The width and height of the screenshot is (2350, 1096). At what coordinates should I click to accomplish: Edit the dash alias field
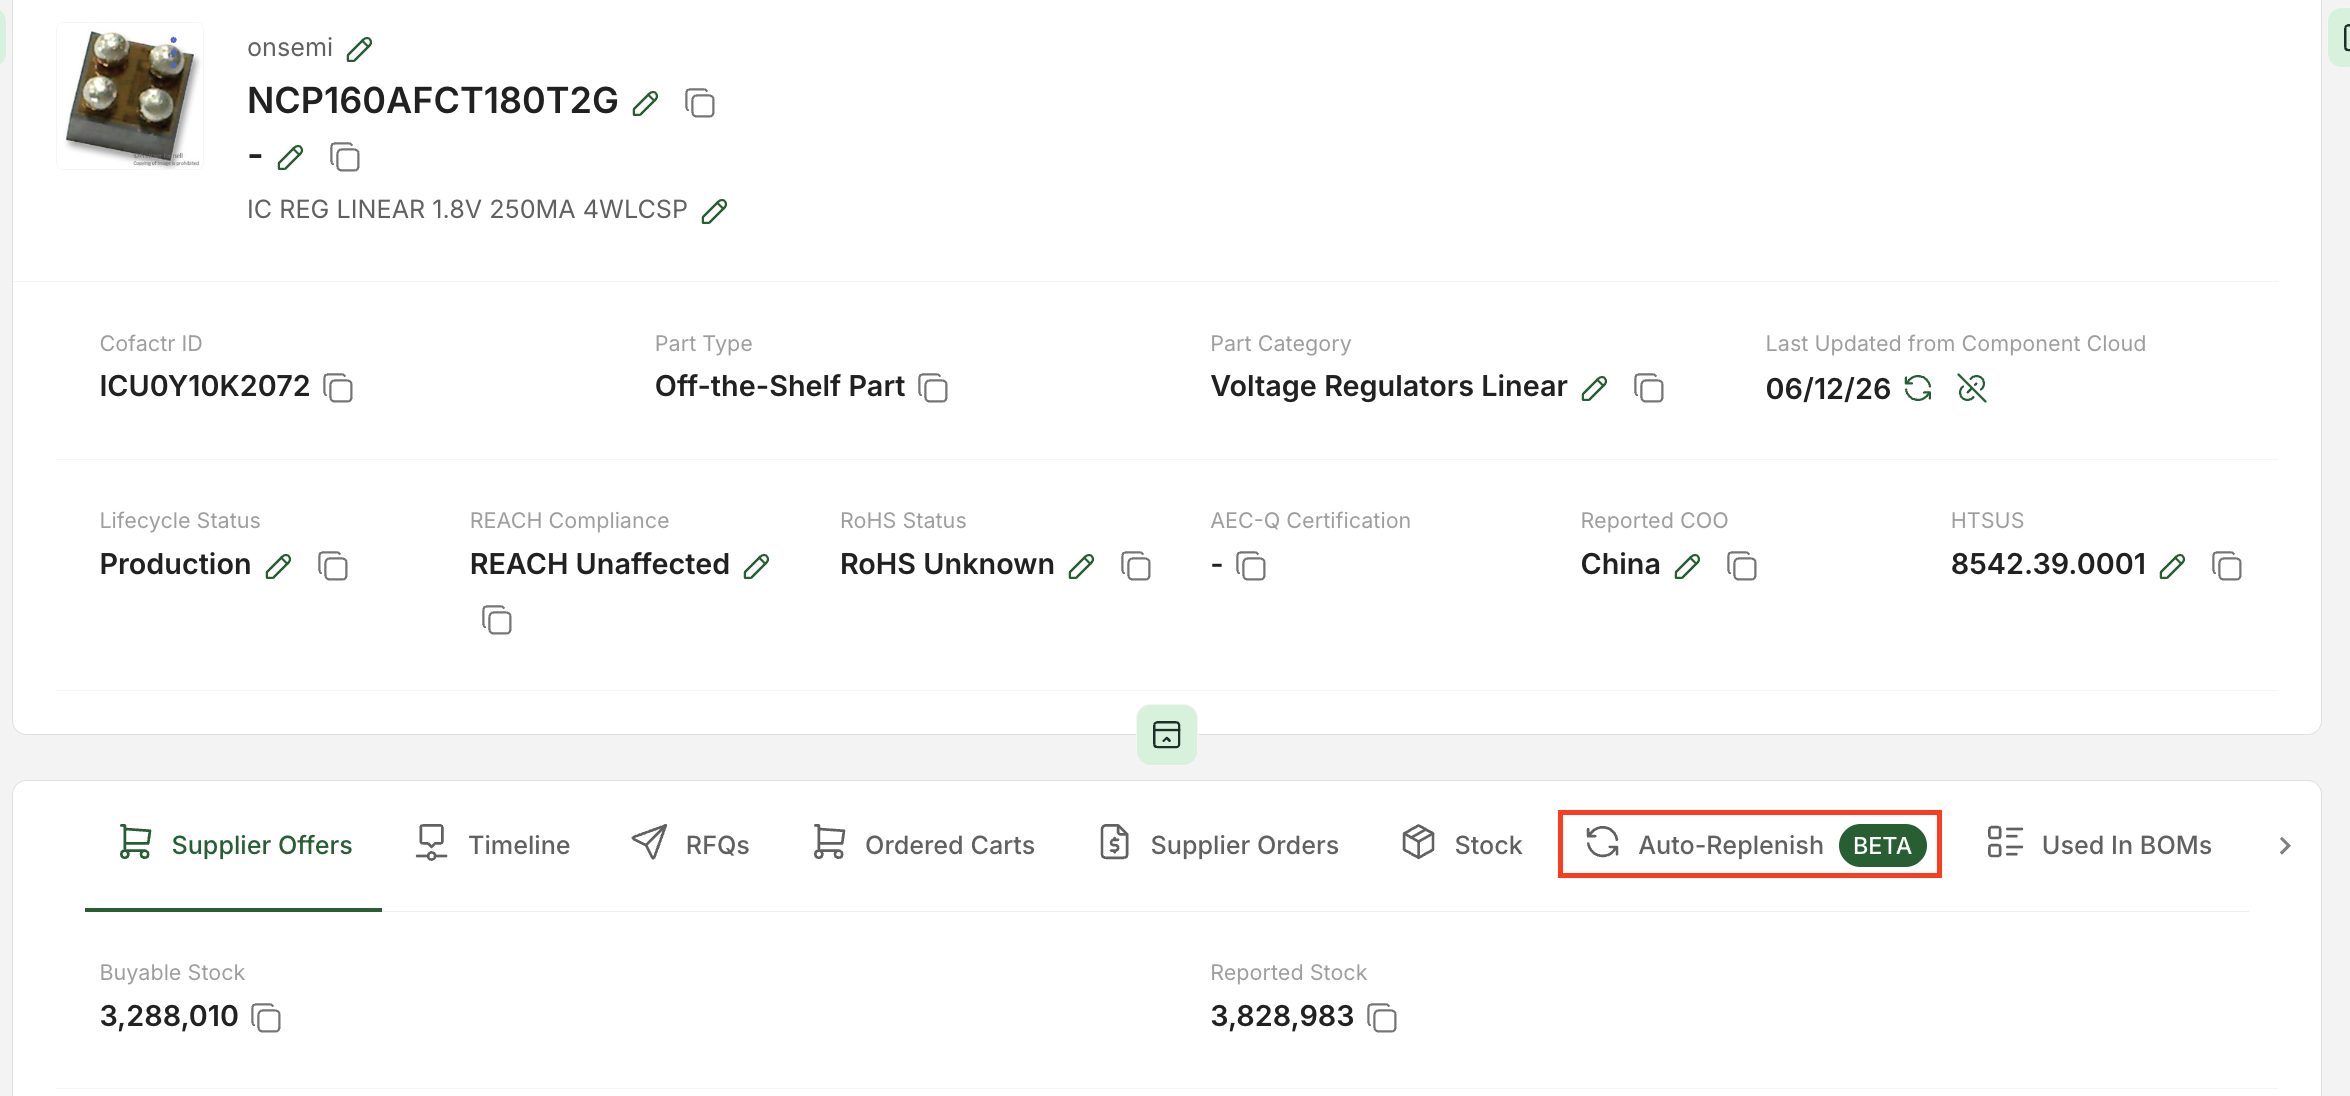291,157
